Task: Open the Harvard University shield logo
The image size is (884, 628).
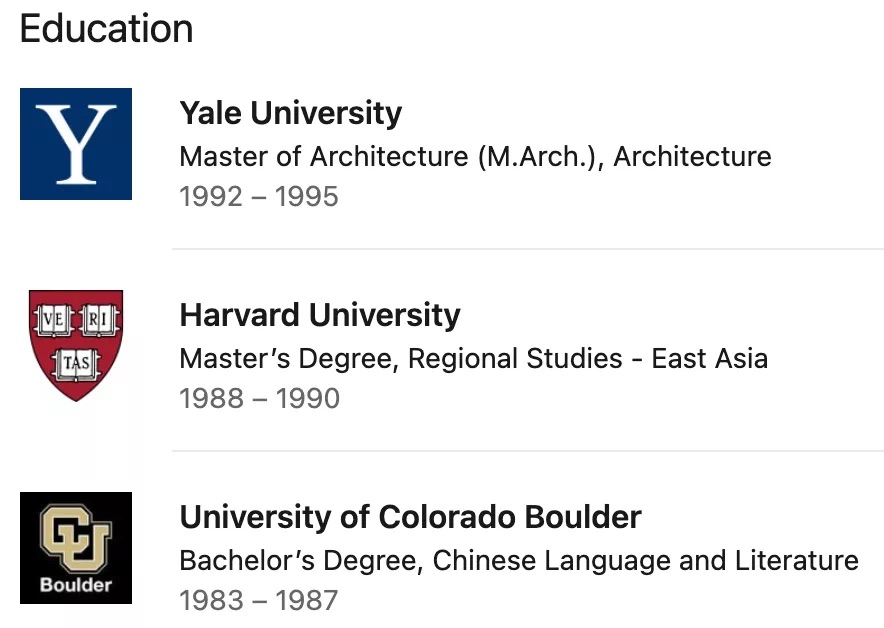Action: tap(76, 345)
